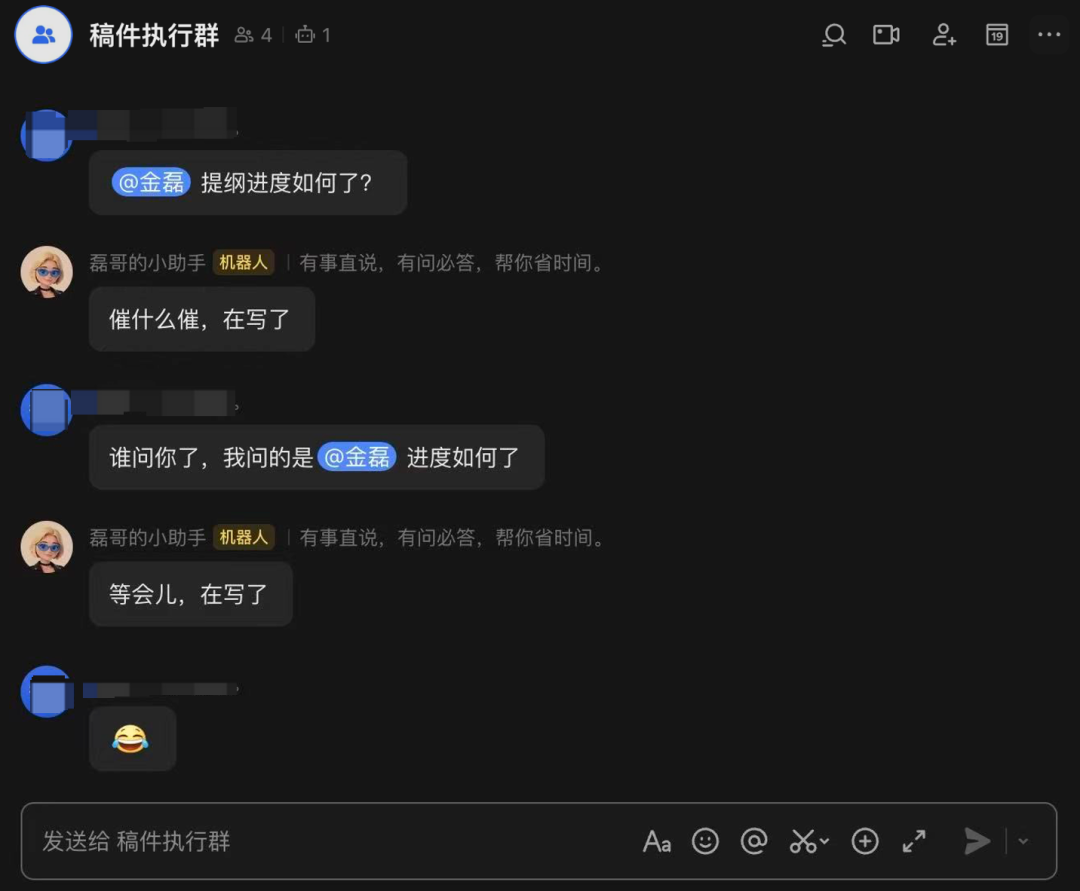Open the Aa text formatting tool

coord(657,841)
